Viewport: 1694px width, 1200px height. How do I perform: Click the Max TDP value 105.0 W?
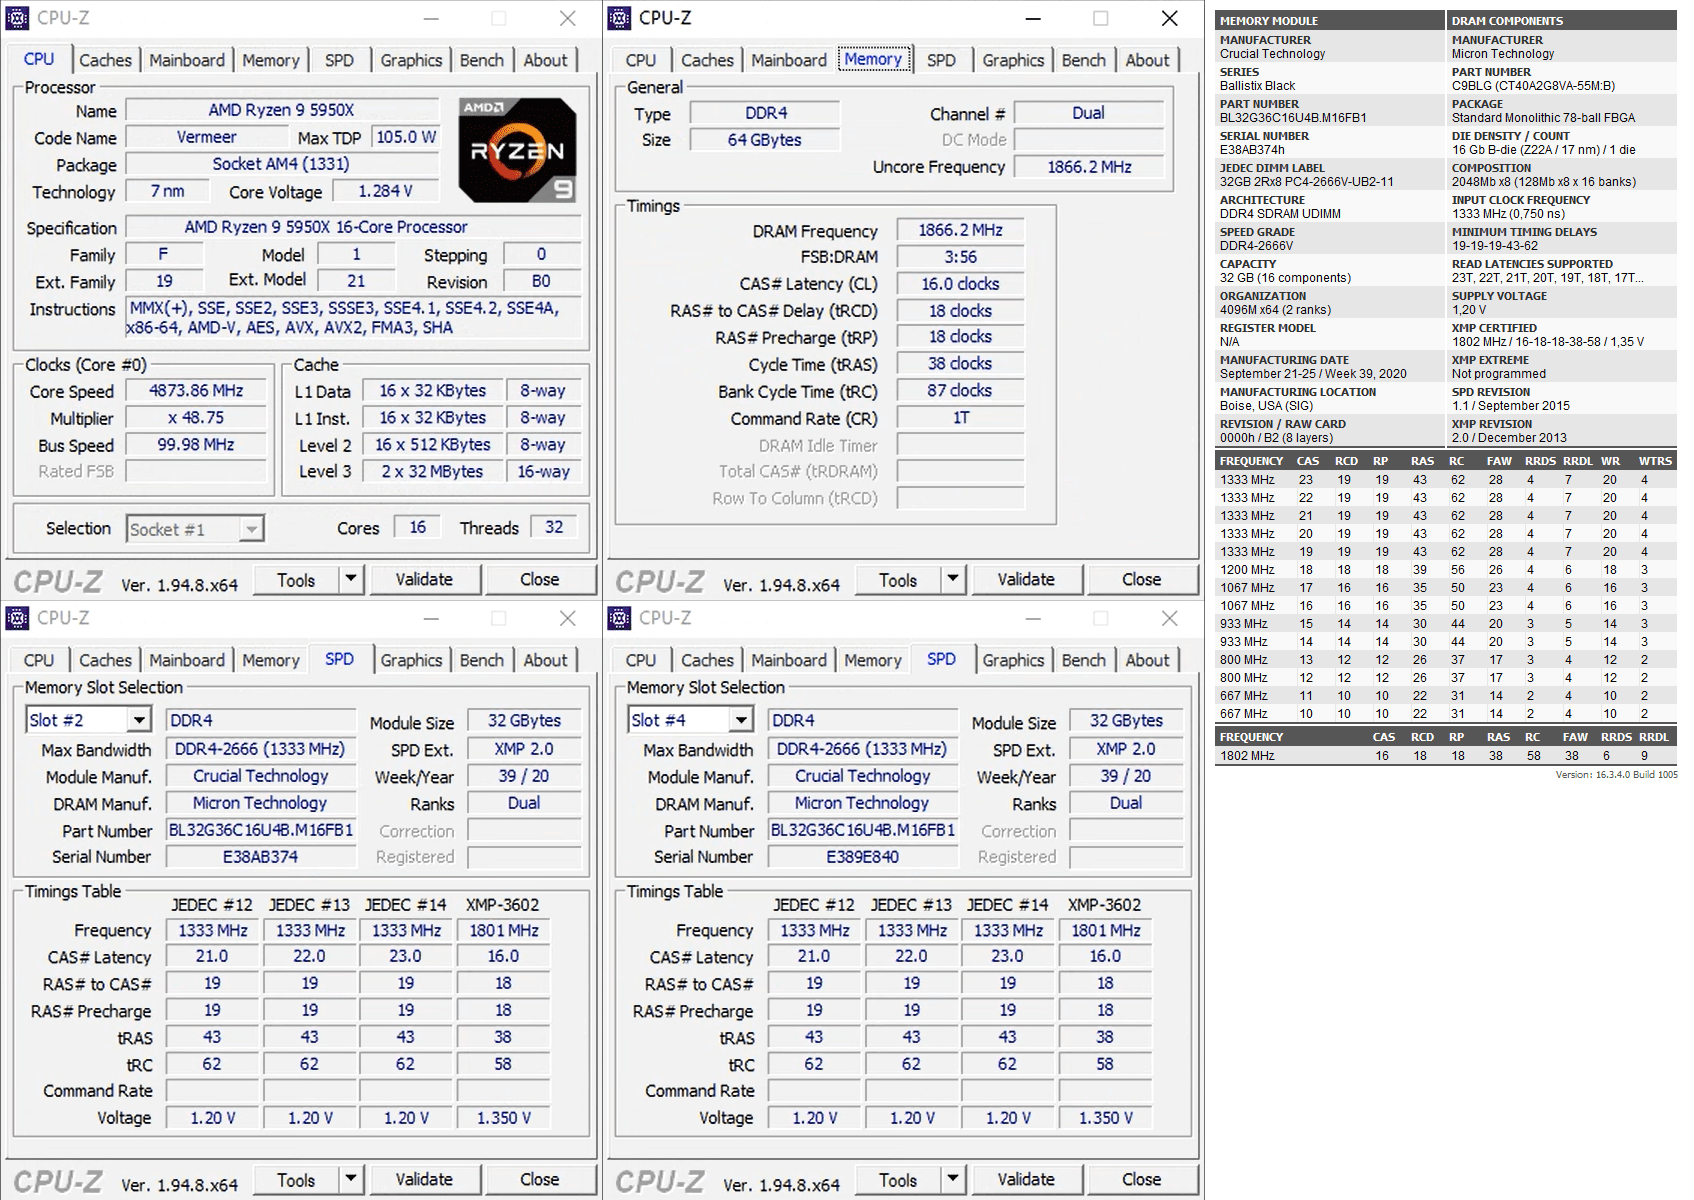click(x=406, y=137)
